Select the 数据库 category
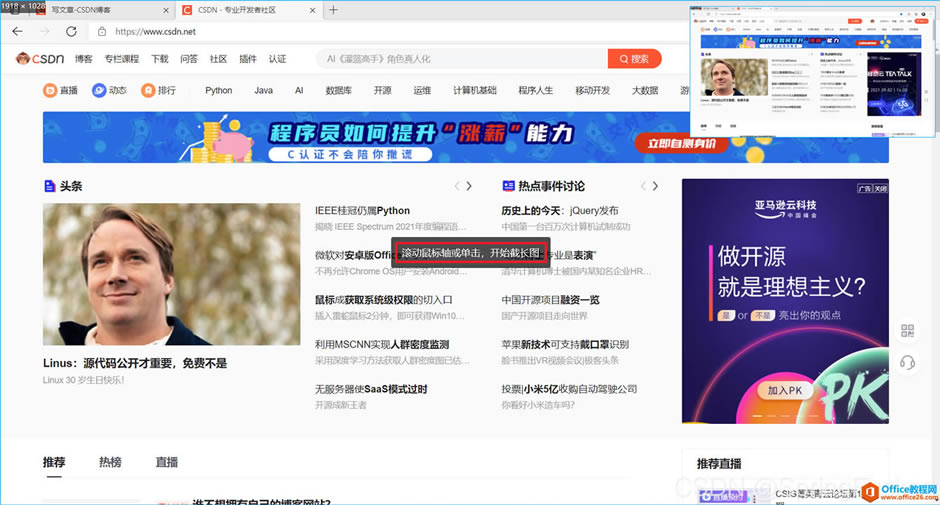This screenshot has width=940, height=505. pos(339,90)
